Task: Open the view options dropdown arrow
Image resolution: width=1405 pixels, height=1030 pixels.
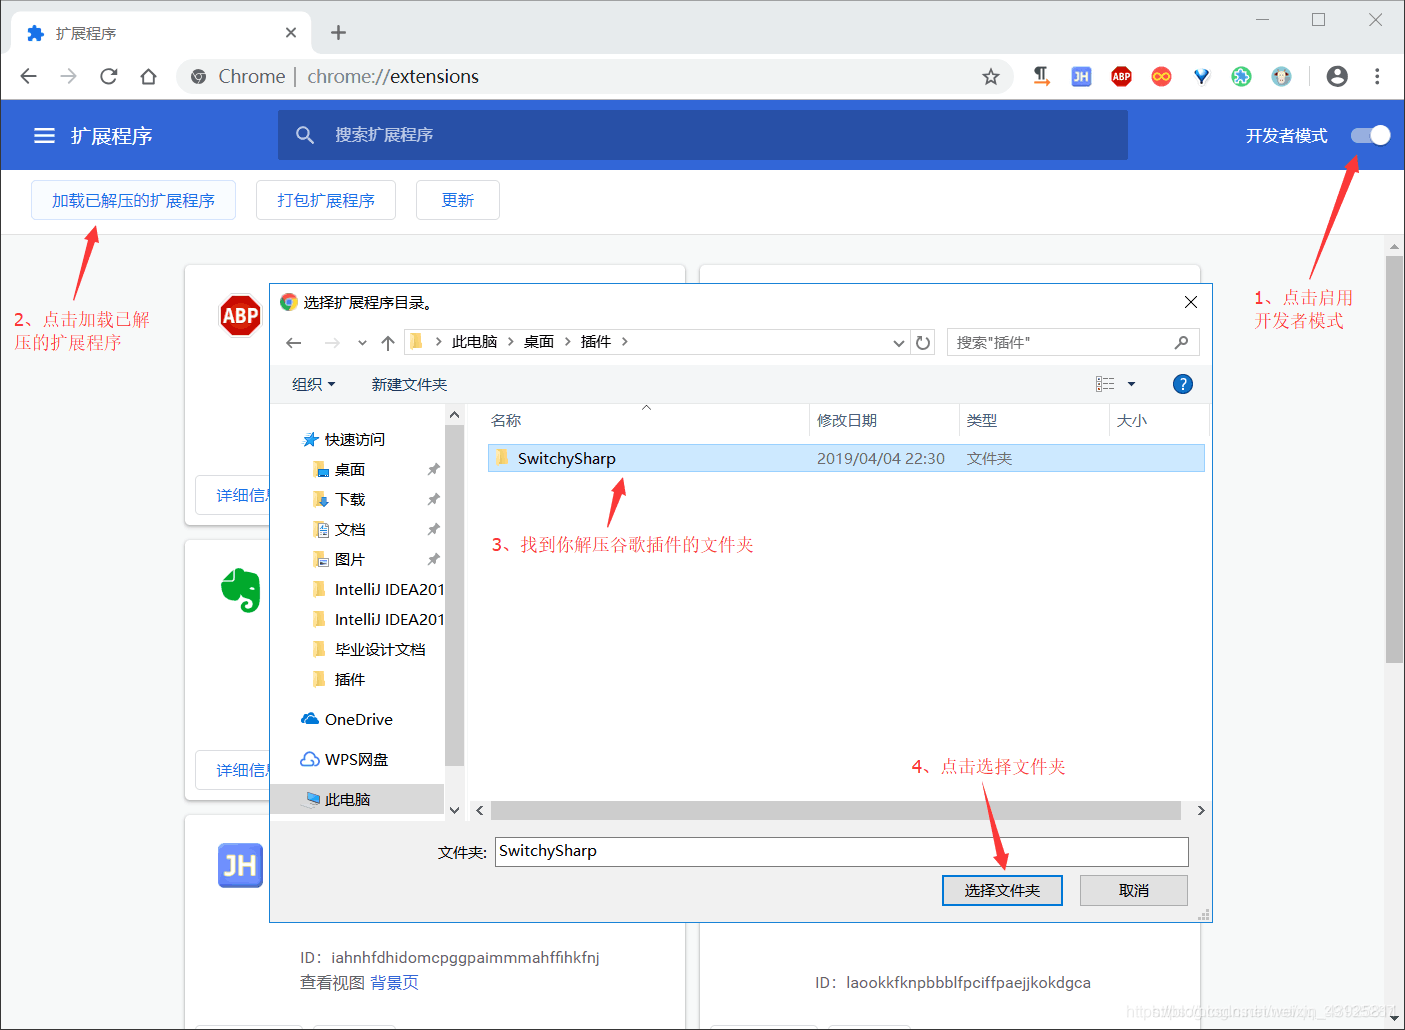Action: [x=1131, y=384]
